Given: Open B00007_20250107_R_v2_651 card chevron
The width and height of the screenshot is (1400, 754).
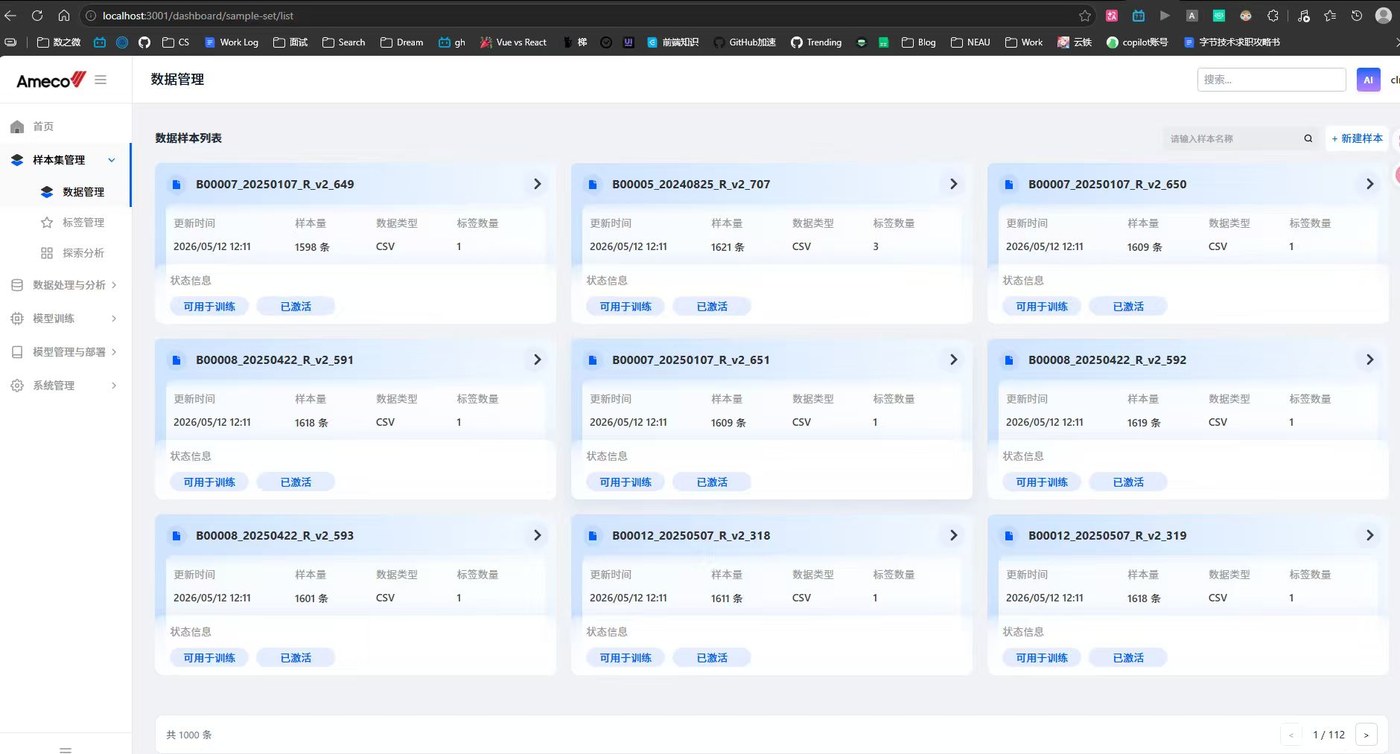Looking at the screenshot, I should click(x=953, y=360).
